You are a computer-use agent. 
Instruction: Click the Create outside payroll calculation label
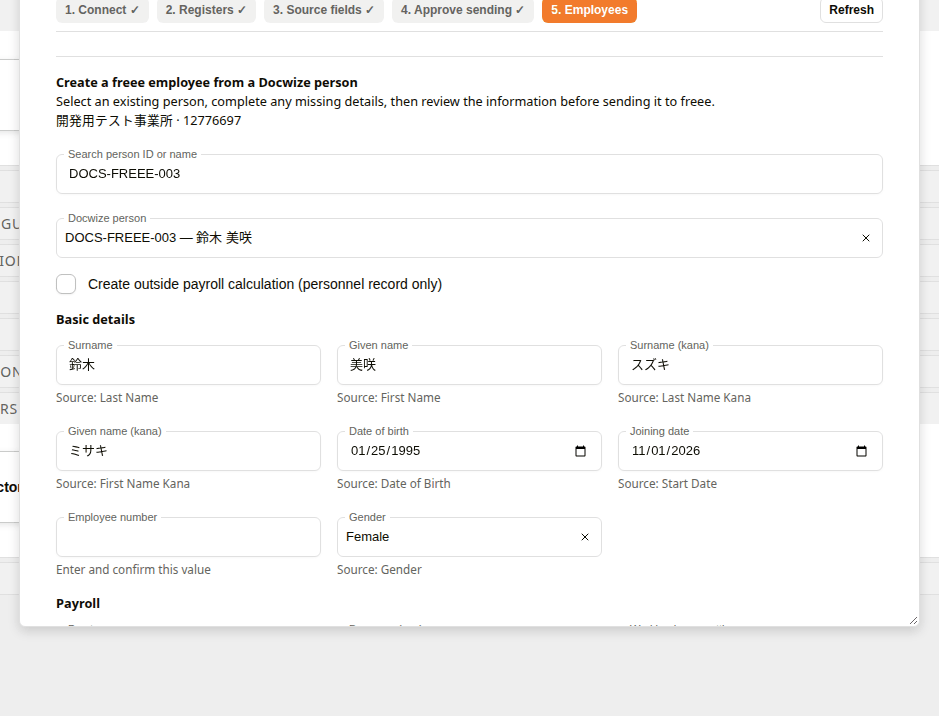pos(265,284)
